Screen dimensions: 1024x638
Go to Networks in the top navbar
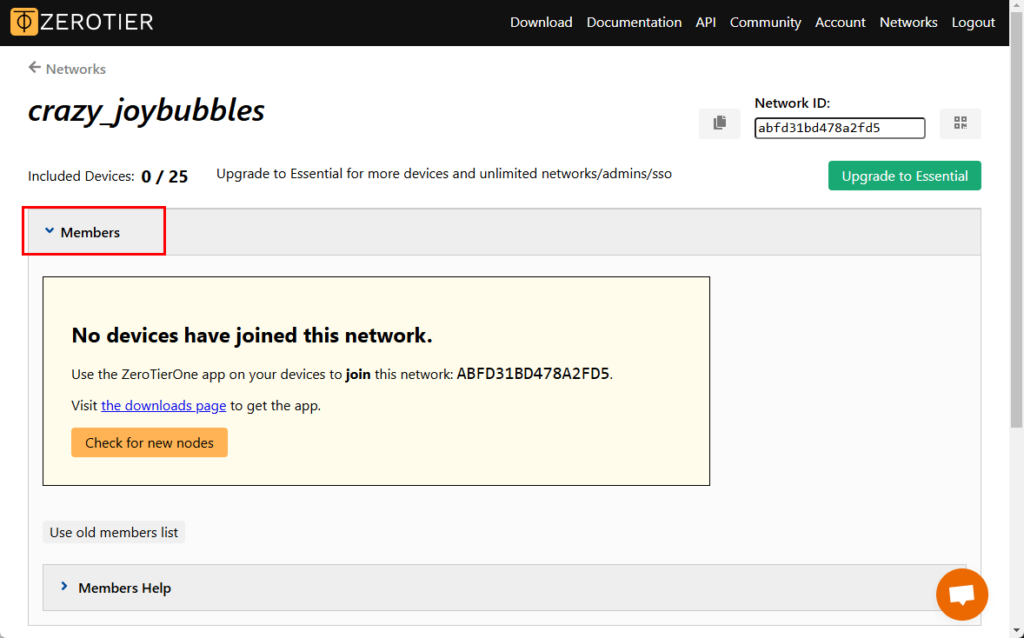coord(908,22)
